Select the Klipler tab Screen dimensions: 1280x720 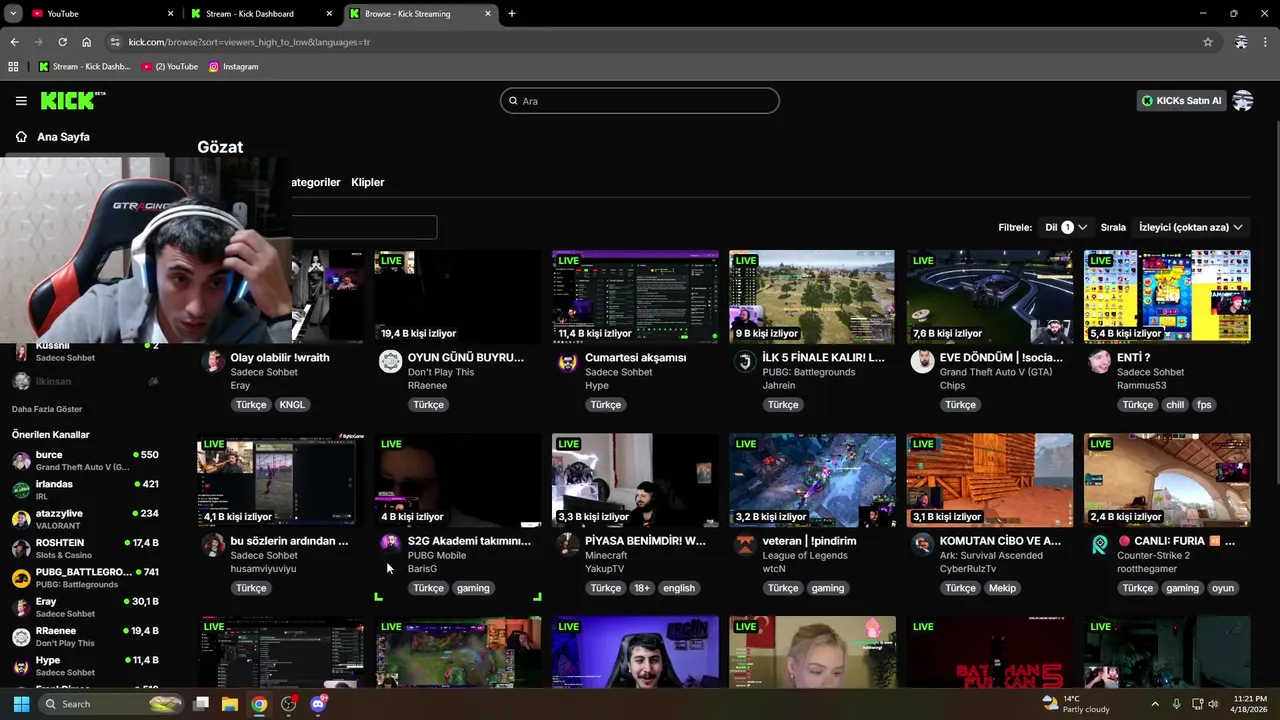coord(368,182)
